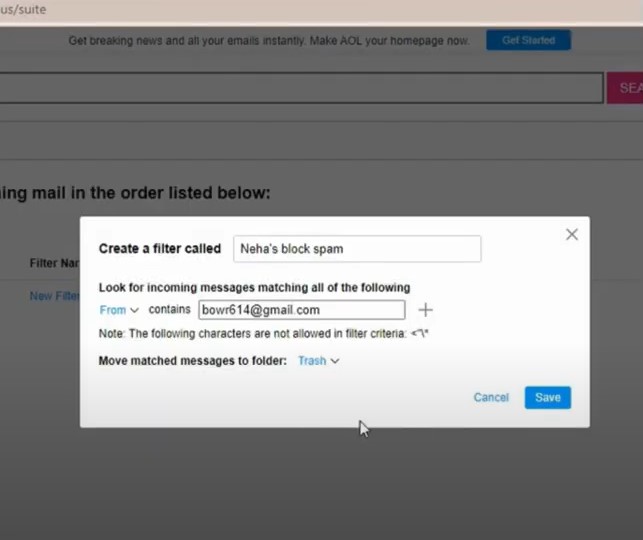This screenshot has height=540, width=643.
Task: Click 'Create a filter called' label
Action: pos(160,248)
